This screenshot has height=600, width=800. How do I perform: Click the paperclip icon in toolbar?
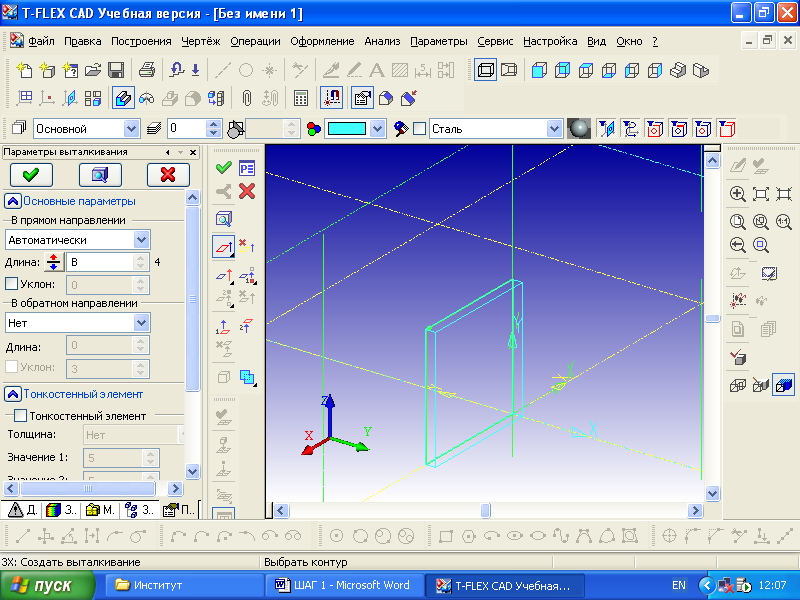[247, 98]
